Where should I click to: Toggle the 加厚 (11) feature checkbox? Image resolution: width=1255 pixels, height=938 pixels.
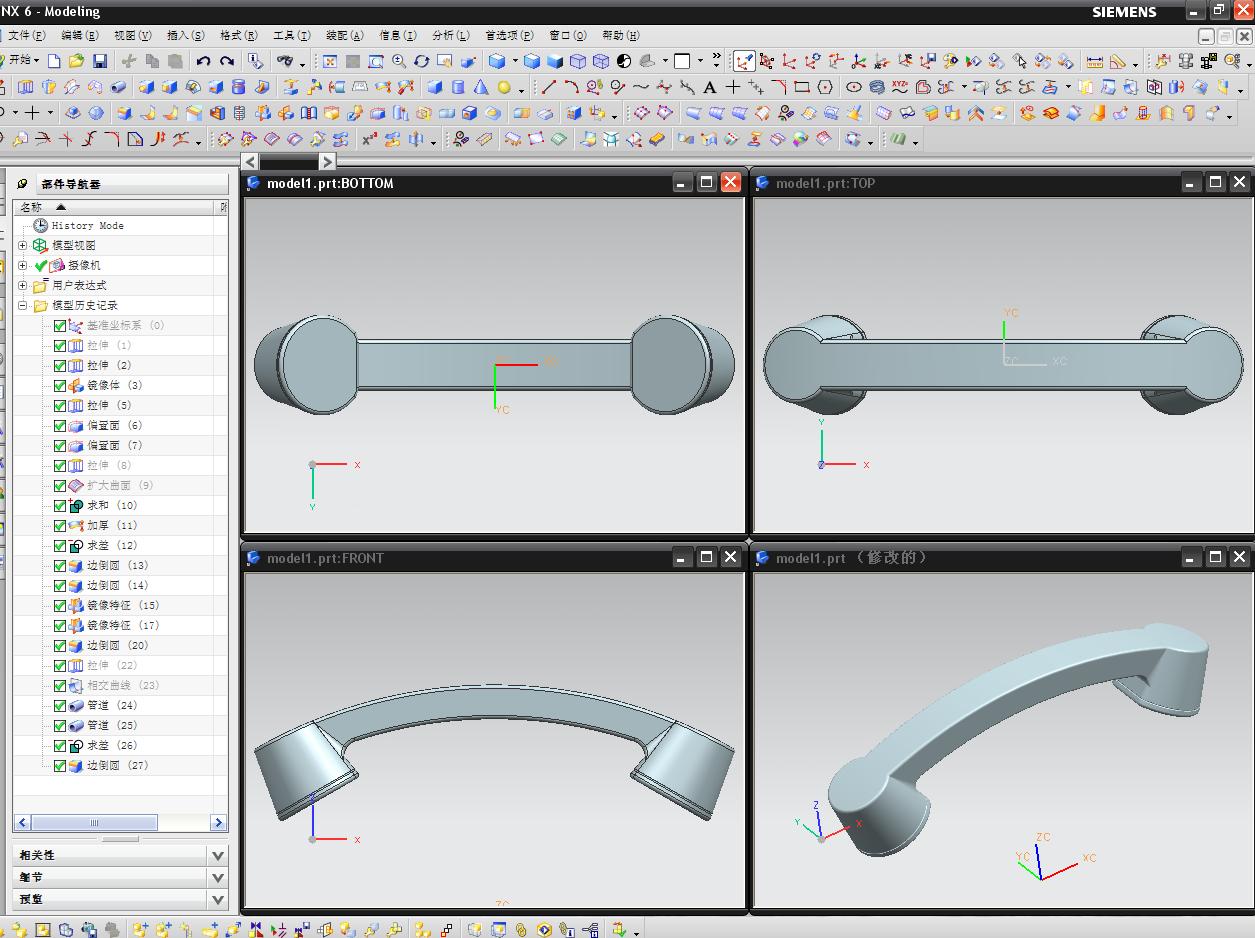(x=60, y=526)
